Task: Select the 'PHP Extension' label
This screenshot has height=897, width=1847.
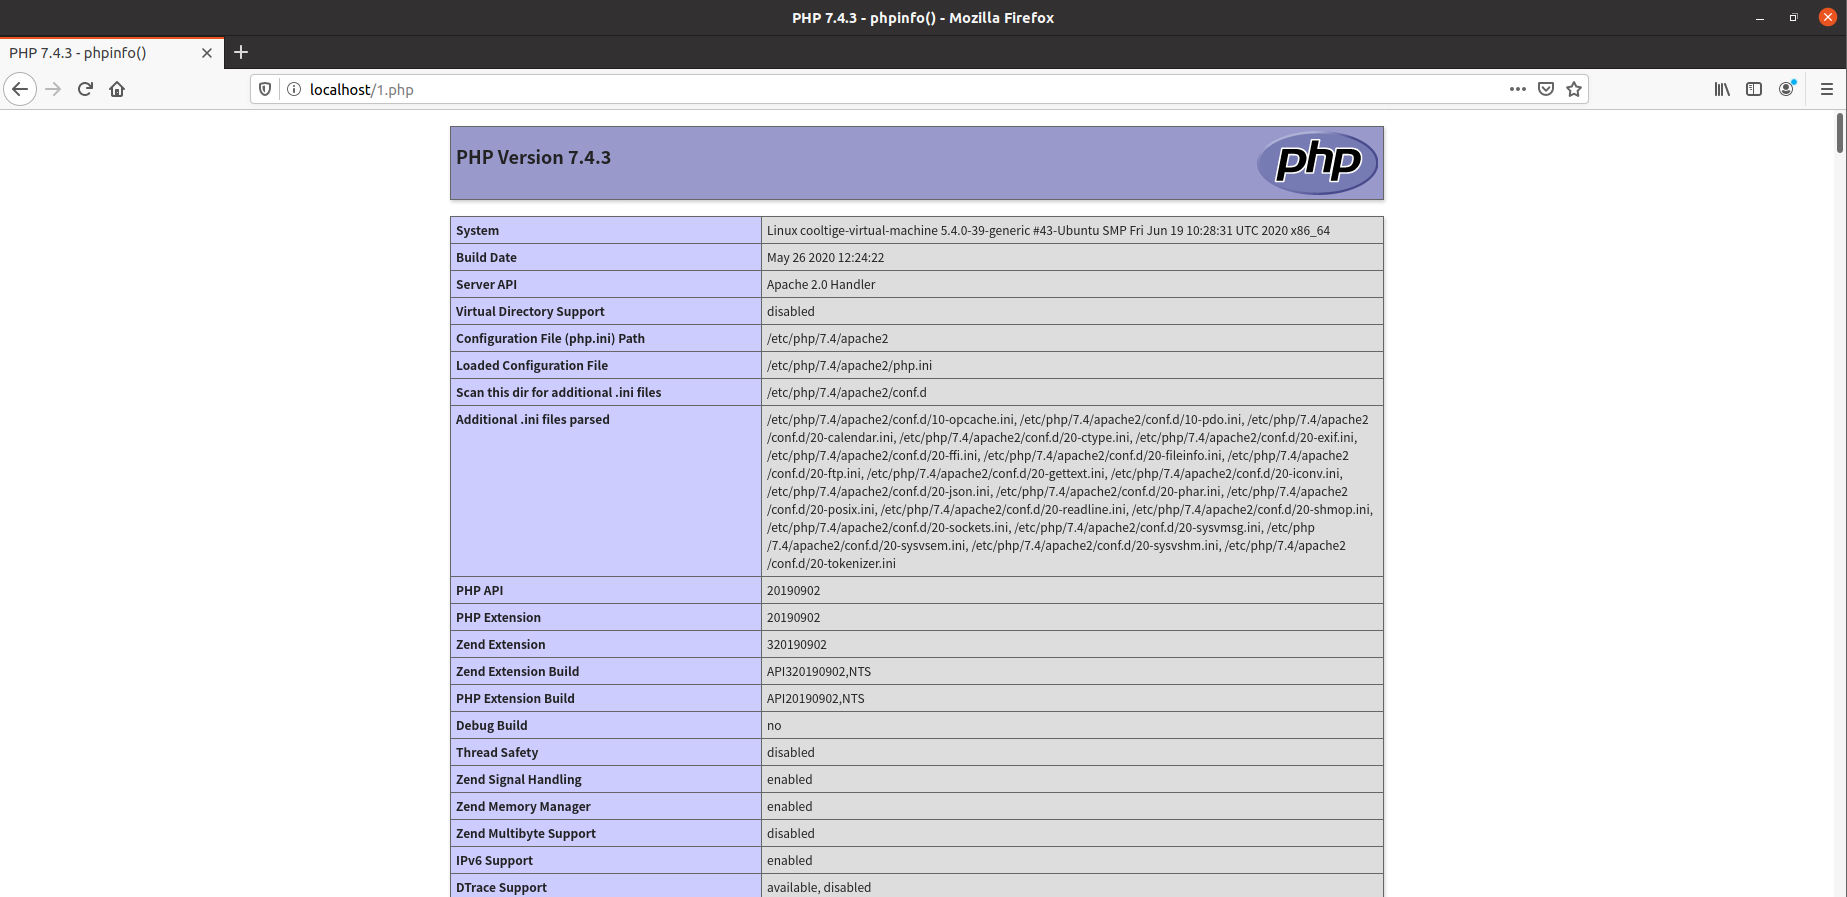Action: coord(498,617)
